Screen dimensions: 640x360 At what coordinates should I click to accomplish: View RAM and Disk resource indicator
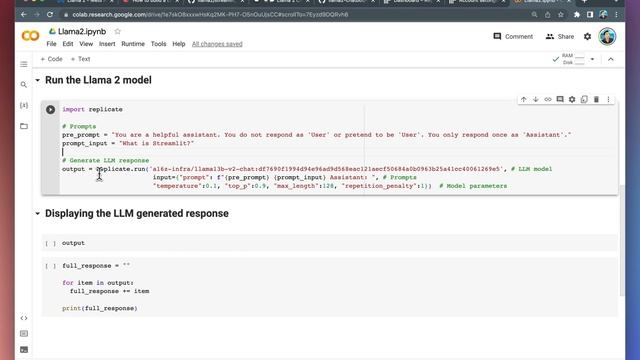[x=573, y=59]
